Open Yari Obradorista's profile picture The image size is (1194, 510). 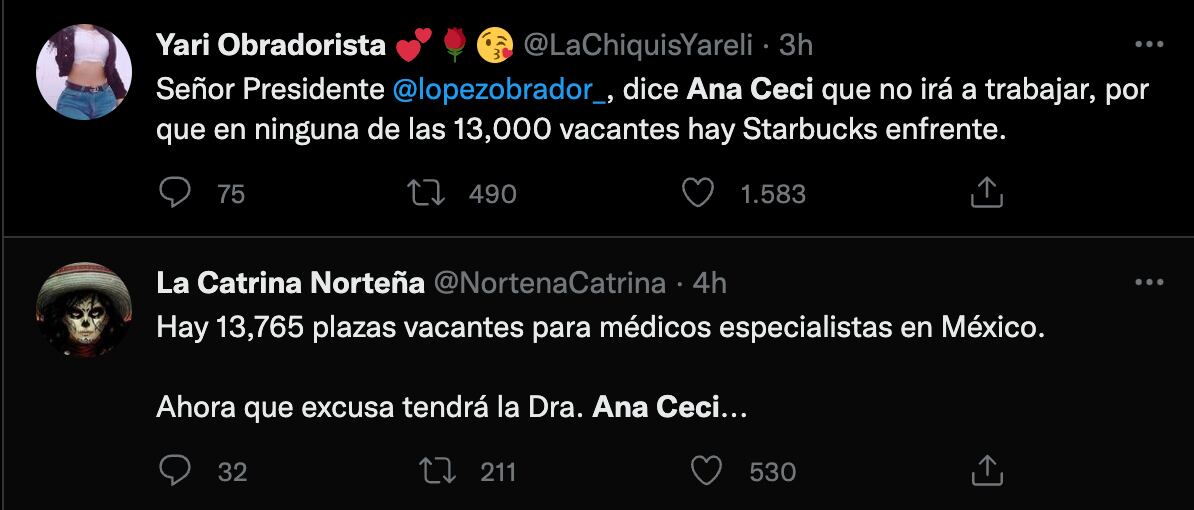point(84,72)
